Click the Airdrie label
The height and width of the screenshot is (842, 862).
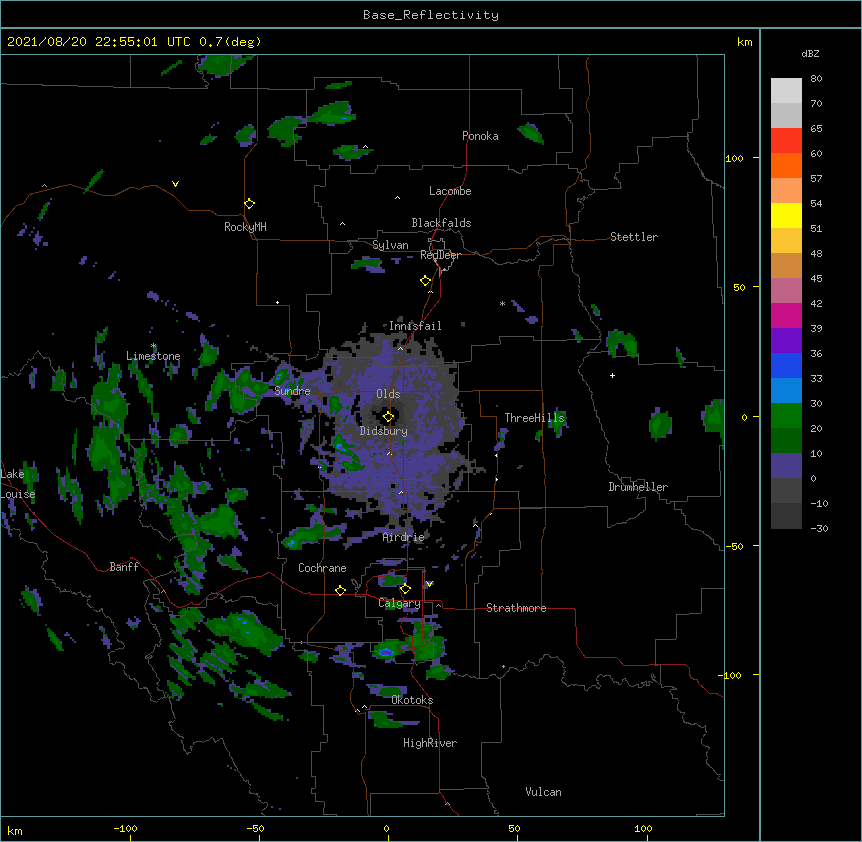404,537
